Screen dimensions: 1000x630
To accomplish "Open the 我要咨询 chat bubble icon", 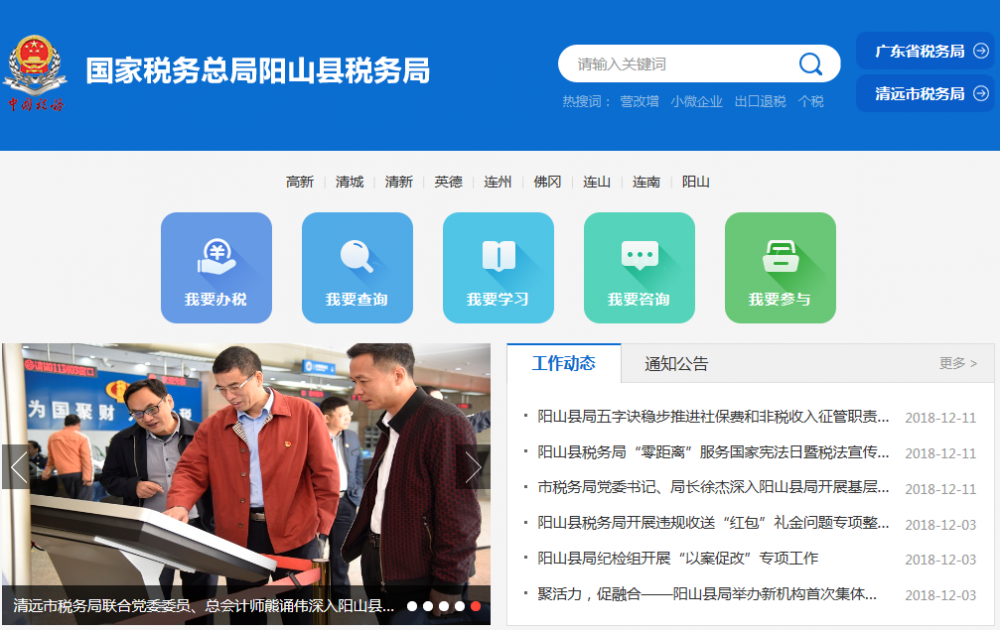I will [x=639, y=267].
